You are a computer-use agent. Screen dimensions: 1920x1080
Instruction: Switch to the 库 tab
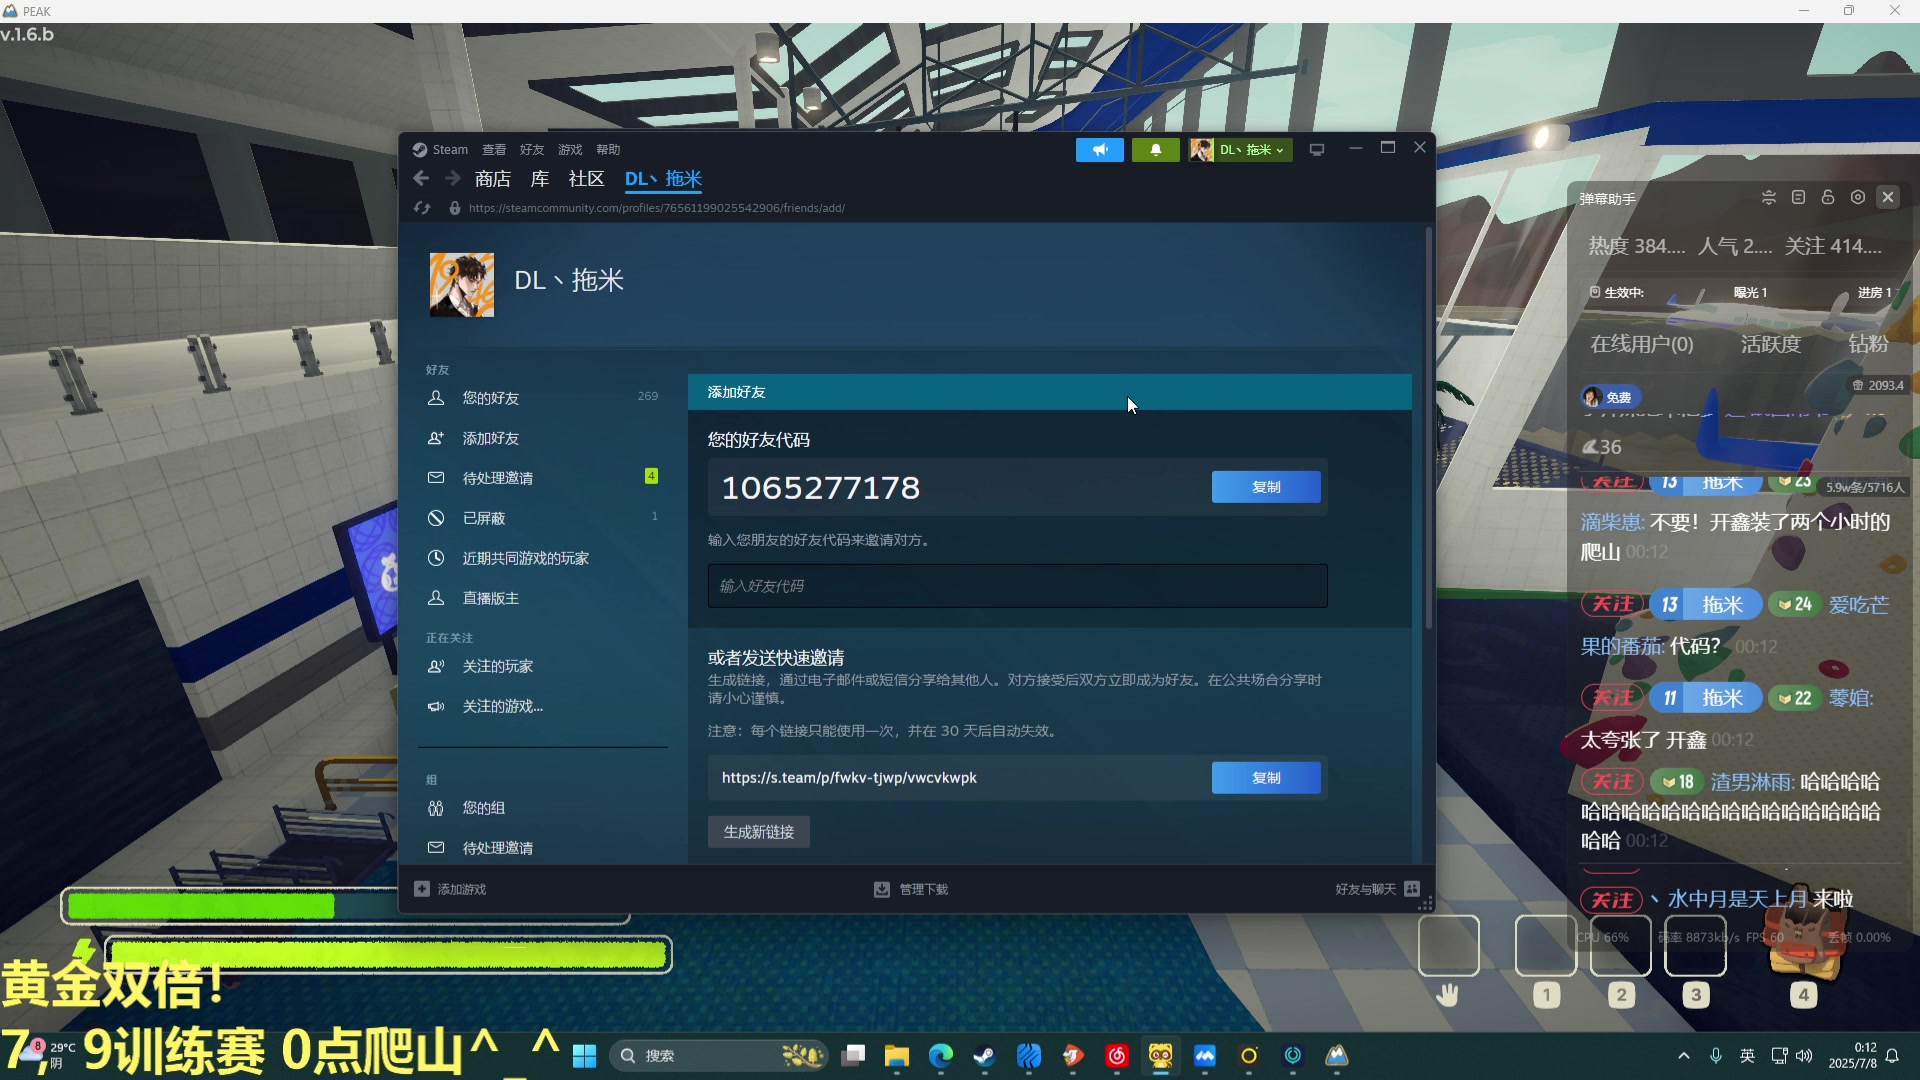pos(540,179)
